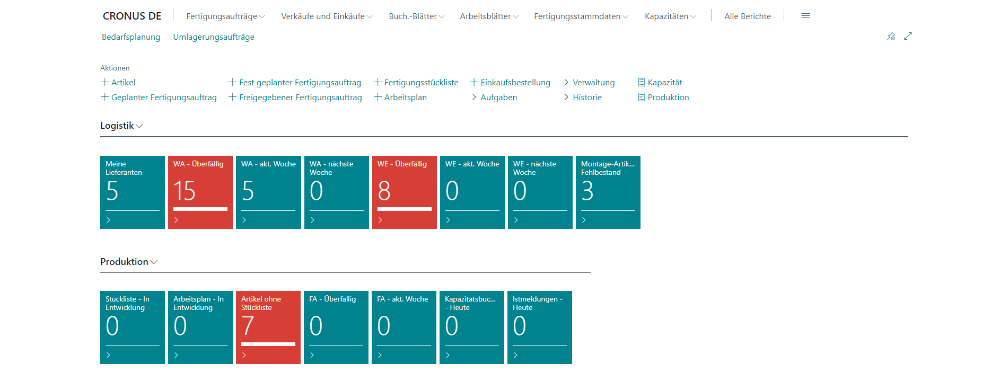This screenshot has width=1000, height=381.
Task: Click arrow icon on WE - Überfällig tile
Action: [381, 220]
